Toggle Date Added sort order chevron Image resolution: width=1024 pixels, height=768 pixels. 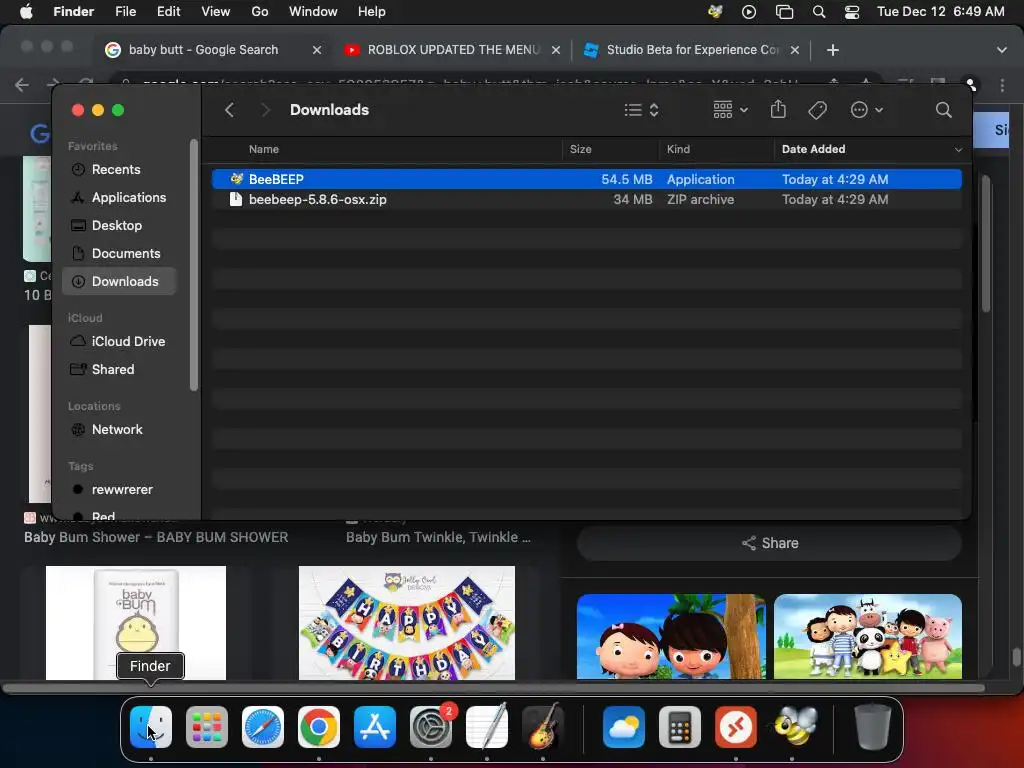point(958,150)
